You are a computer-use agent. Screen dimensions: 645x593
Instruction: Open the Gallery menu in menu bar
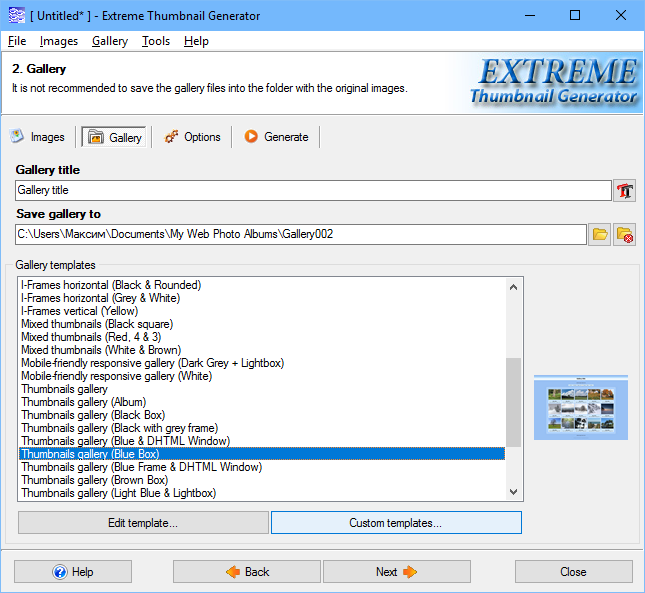pos(109,41)
